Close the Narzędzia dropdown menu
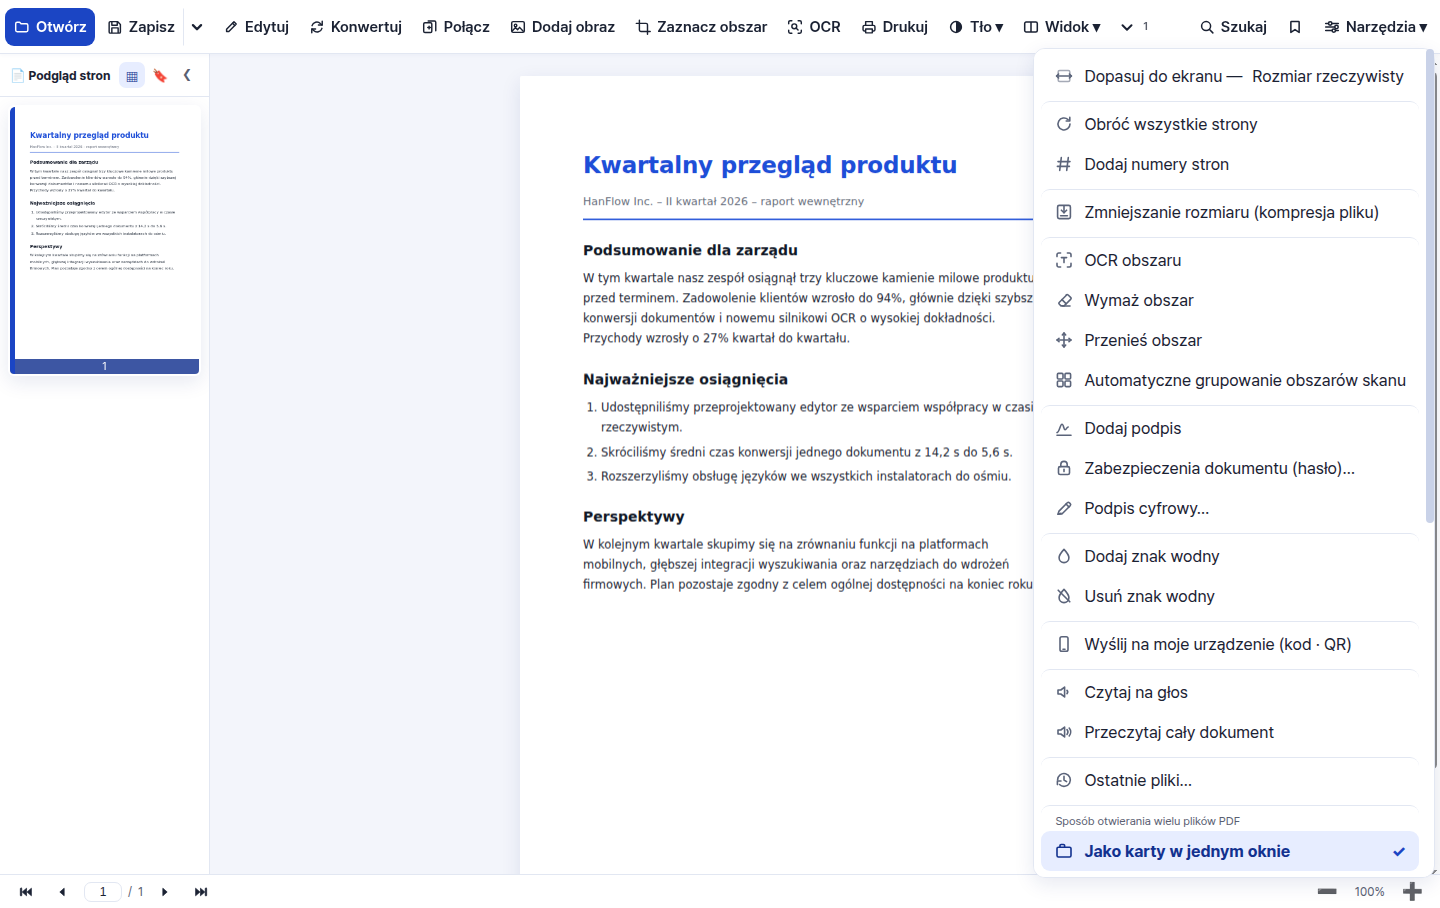This screenshot has height=908, width=1440. pyautogui.click(x=1376, y=27)
